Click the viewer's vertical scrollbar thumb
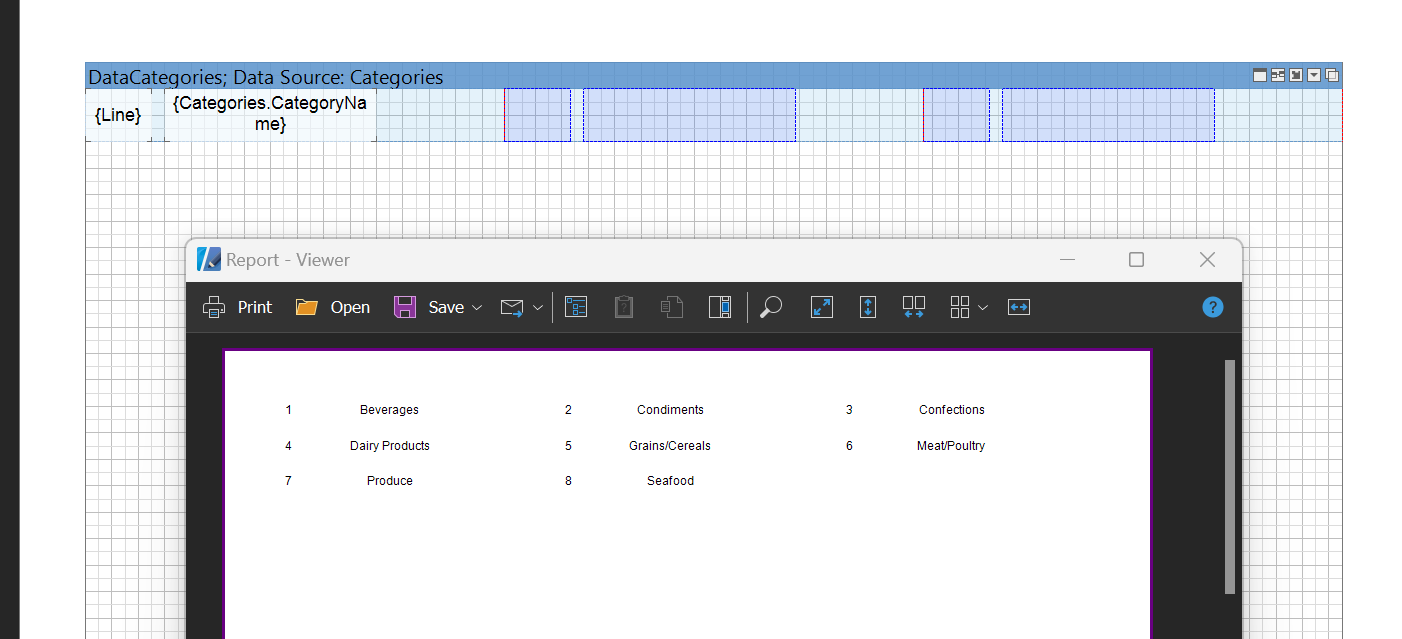The height and width of the screenshot is (639, 1402). 1230,477
